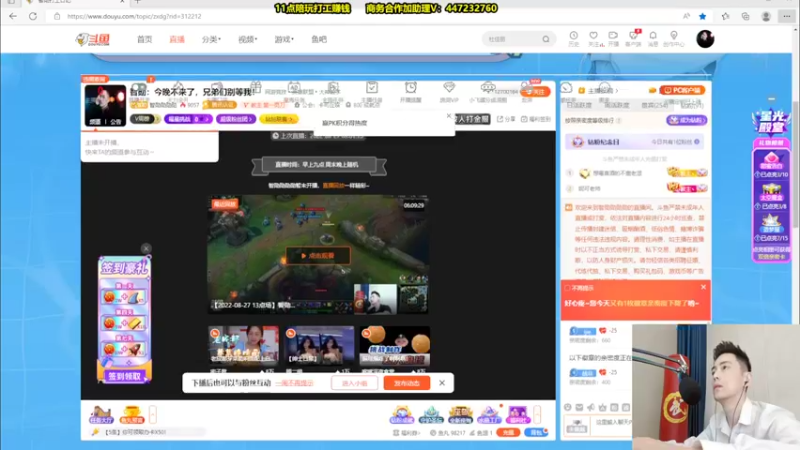Open the user avatar in site header
Screen dimensions: 800x450
coord(705,39)
